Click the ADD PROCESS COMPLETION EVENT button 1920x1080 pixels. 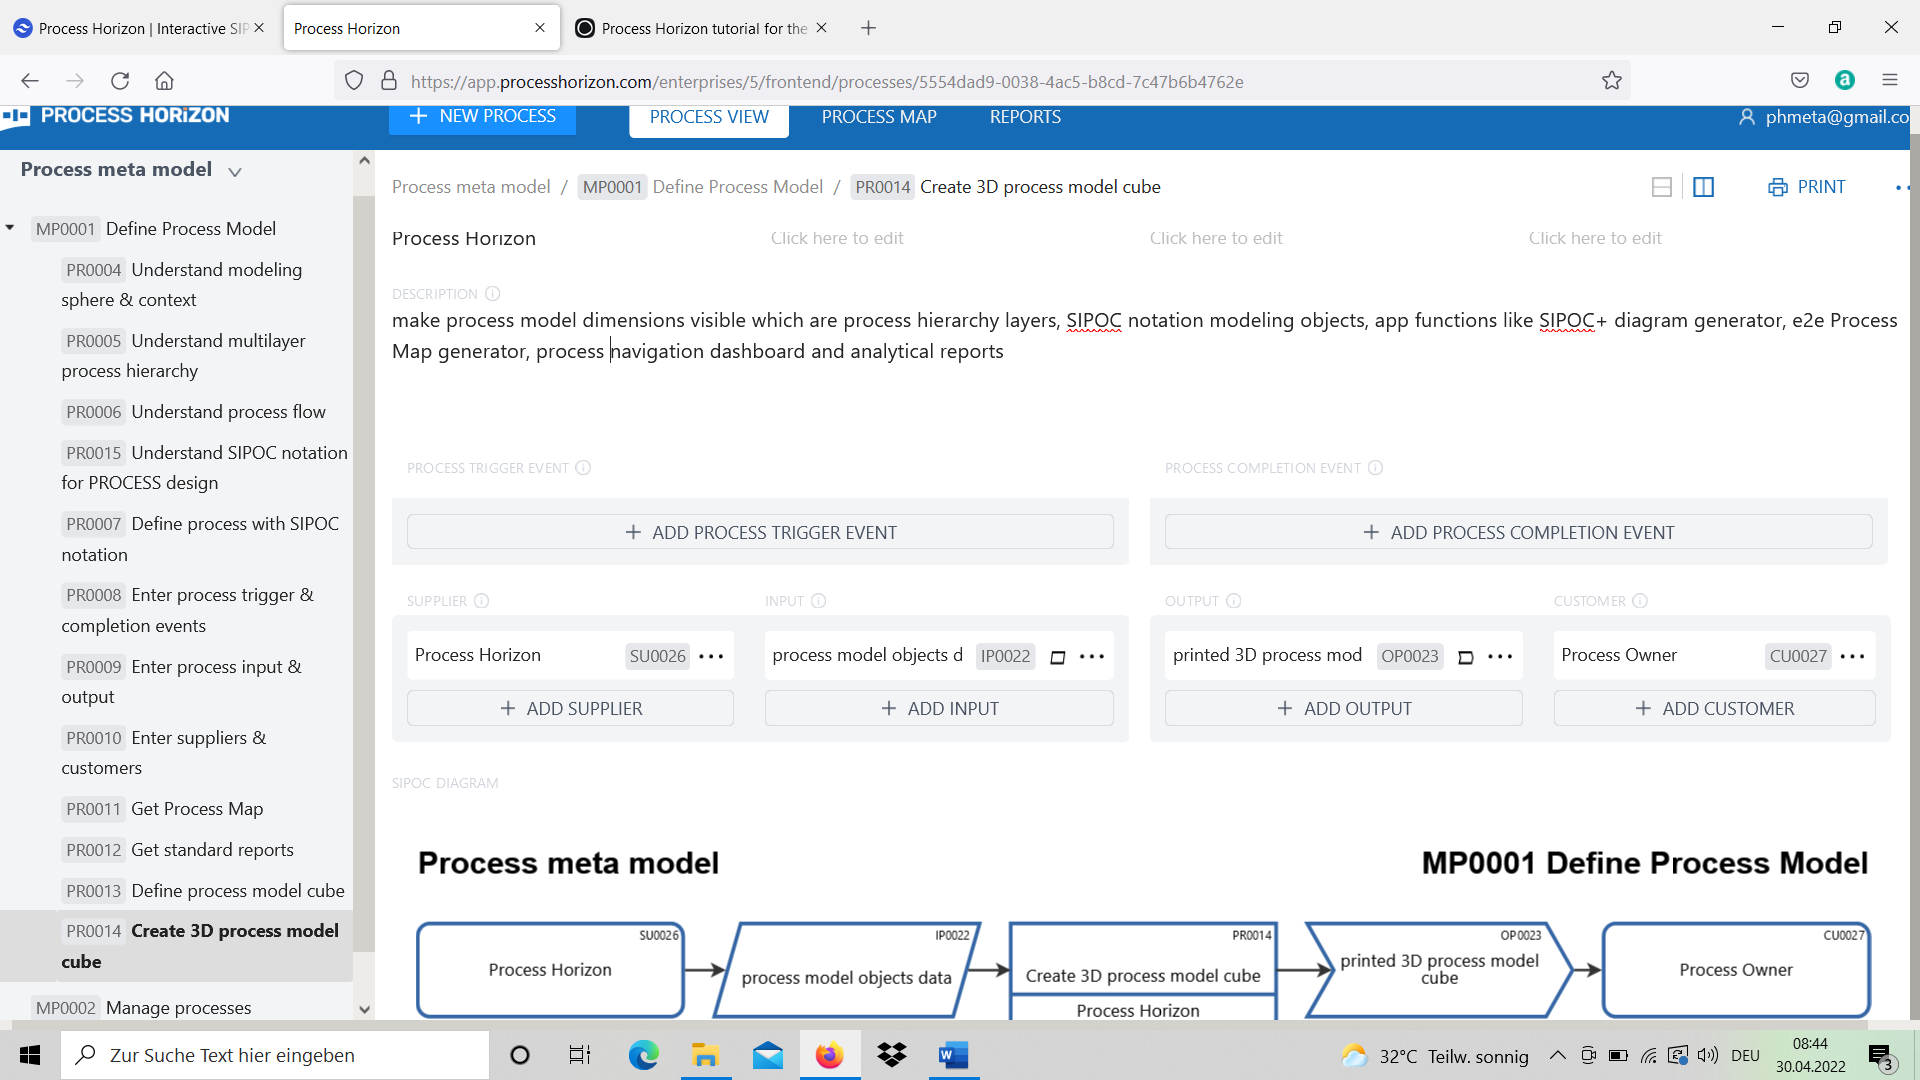pos(1518,531)
